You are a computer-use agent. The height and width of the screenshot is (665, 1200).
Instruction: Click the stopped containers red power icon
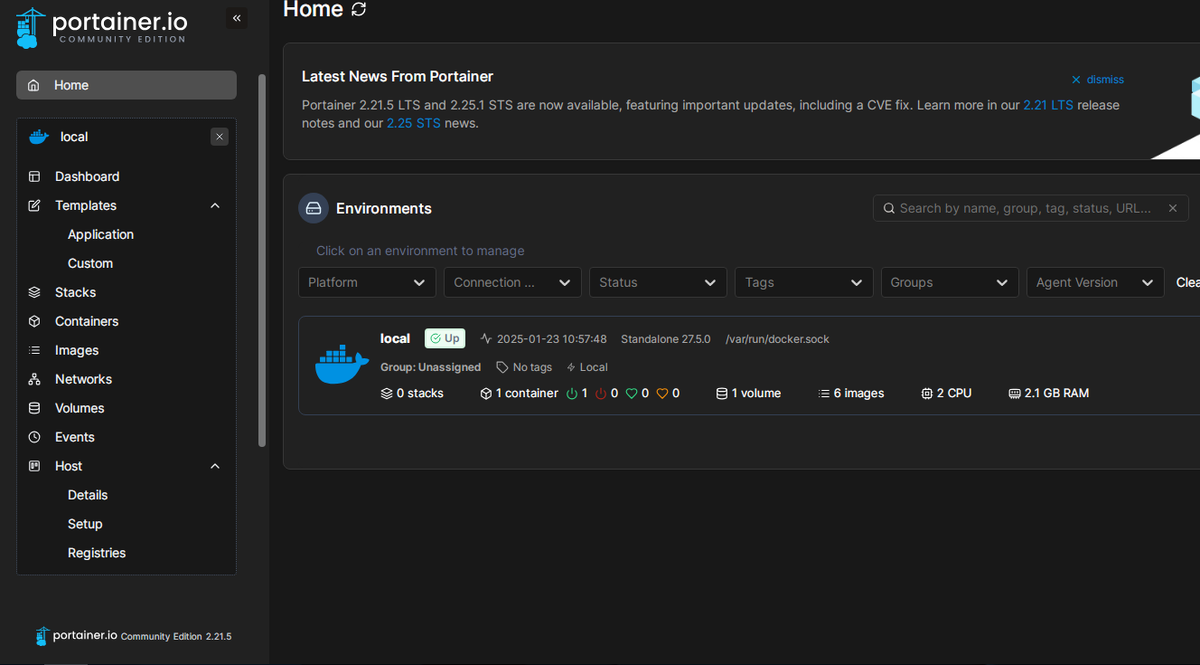click(601, 393)
